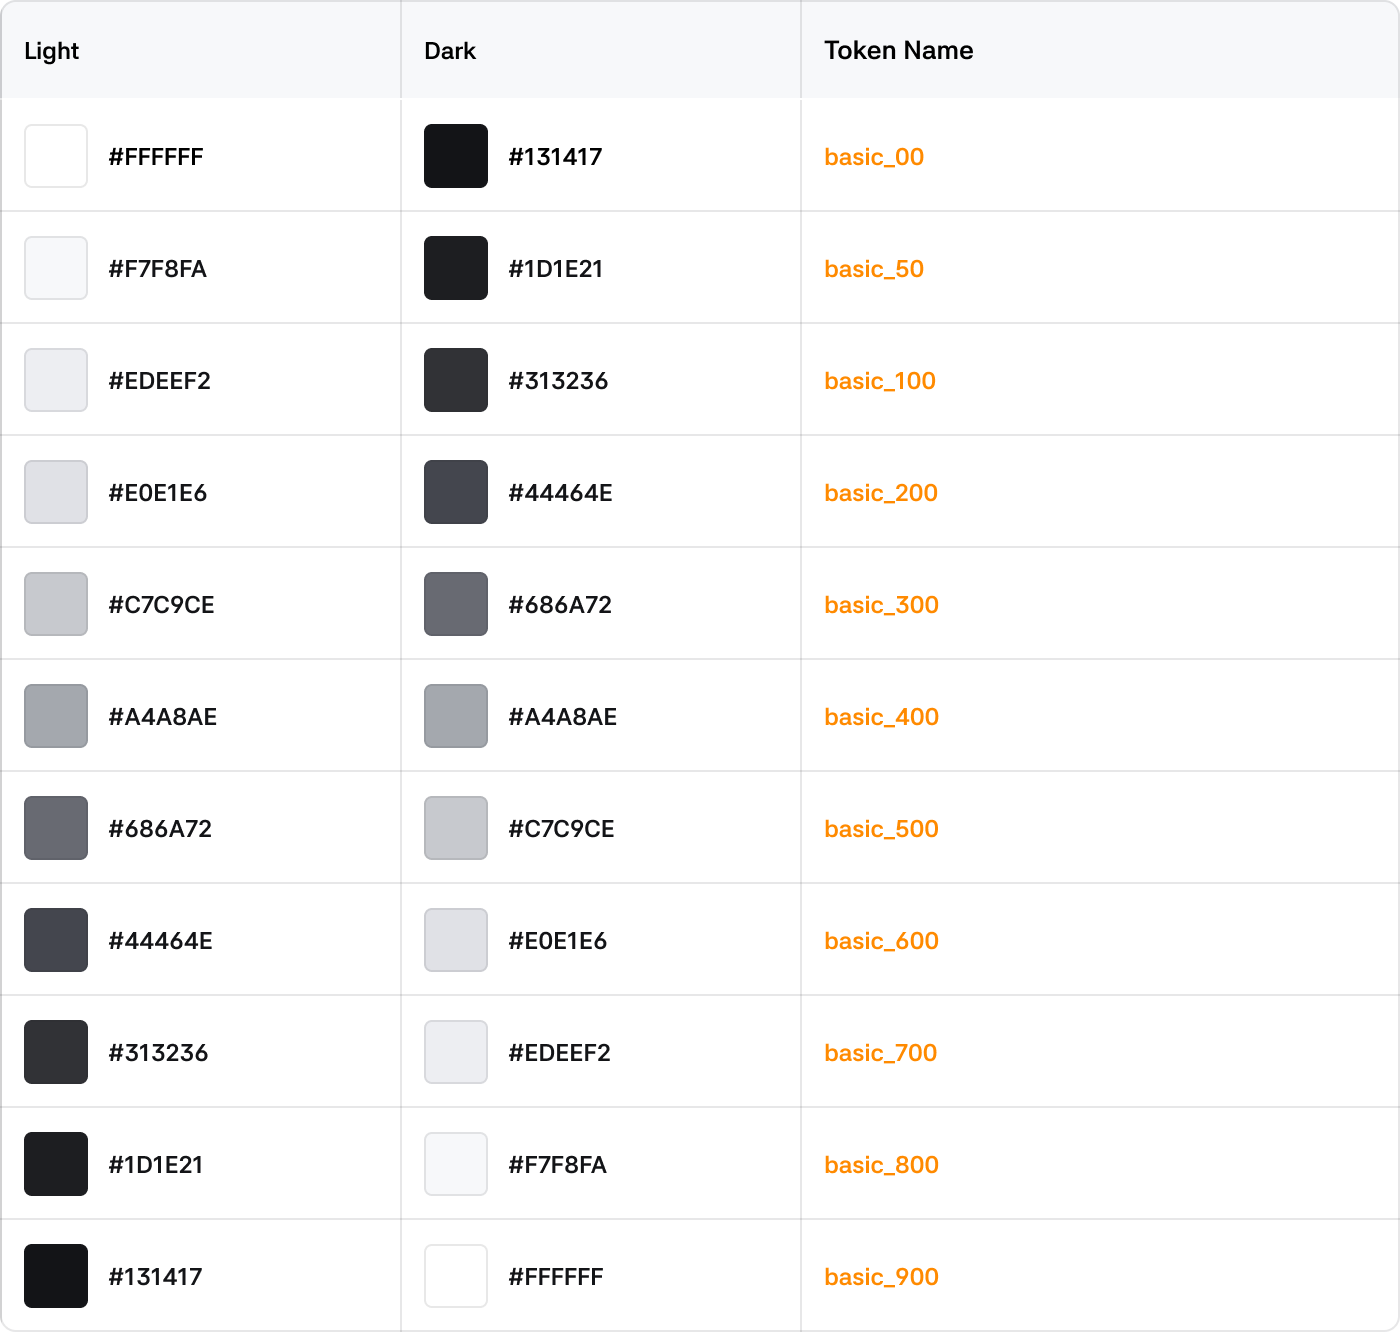Click the Dark column header
Screen dimensions: 1400x1332
click(450, 51)
